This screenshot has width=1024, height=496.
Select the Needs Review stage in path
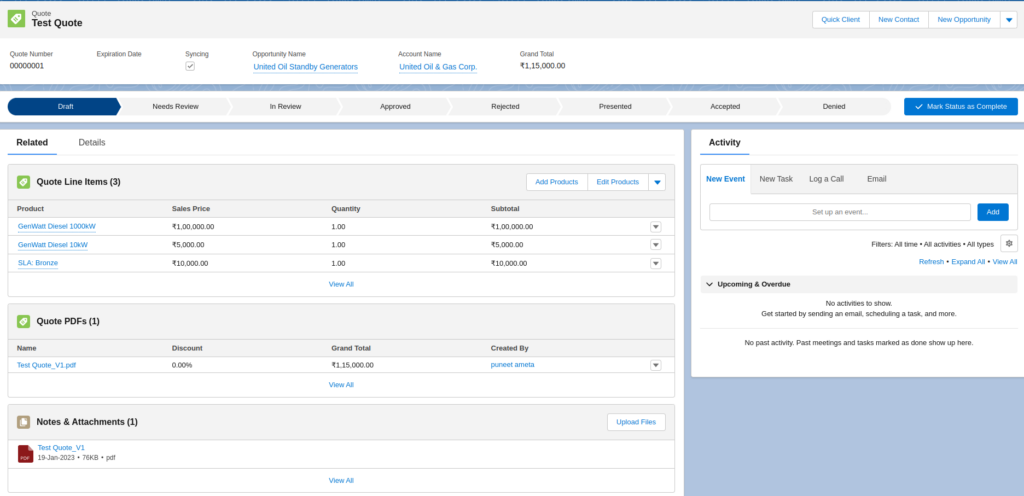click(x=175, y=106)
